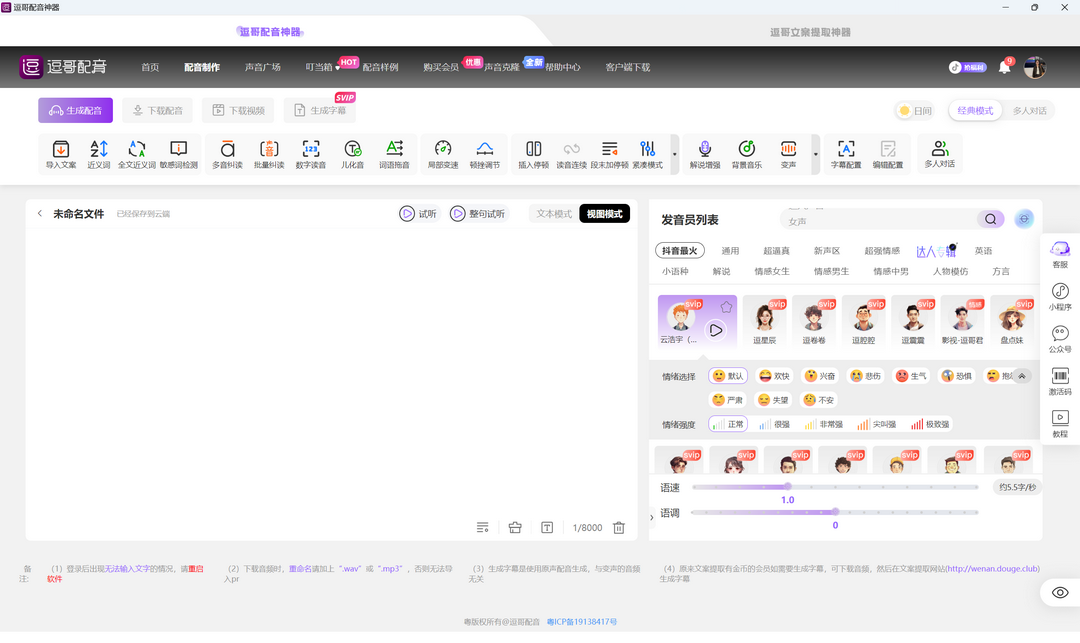Toggle 日间 day mode
This screenshot has height=643, width=1080.
pos(913,110)
